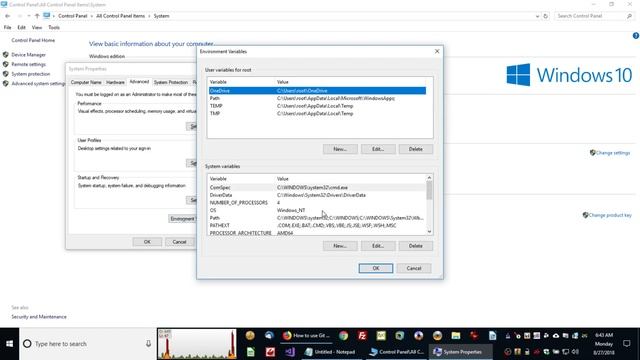Image resolution: width=640 pixels, height=360 pixels.
Task: Open the Security and Maintenance link
Action: pyautogui.click(x=39, y=317)
